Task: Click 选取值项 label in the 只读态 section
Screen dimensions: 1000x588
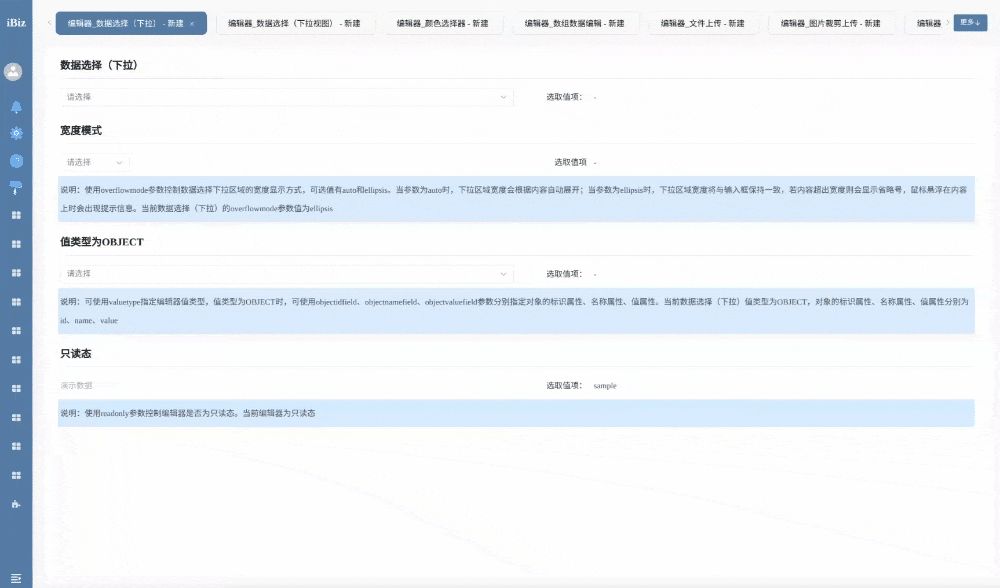Action: click(564, 385)
